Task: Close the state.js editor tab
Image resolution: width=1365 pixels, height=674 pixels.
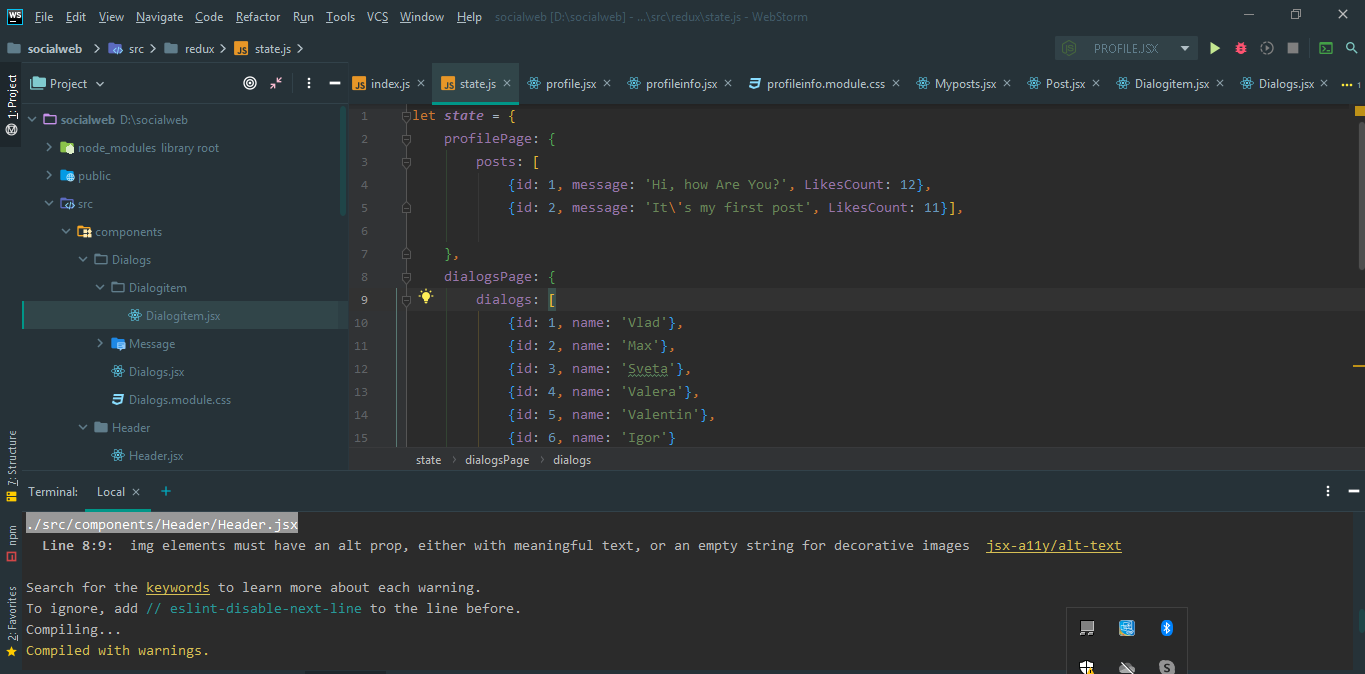Action: (508, 84)
